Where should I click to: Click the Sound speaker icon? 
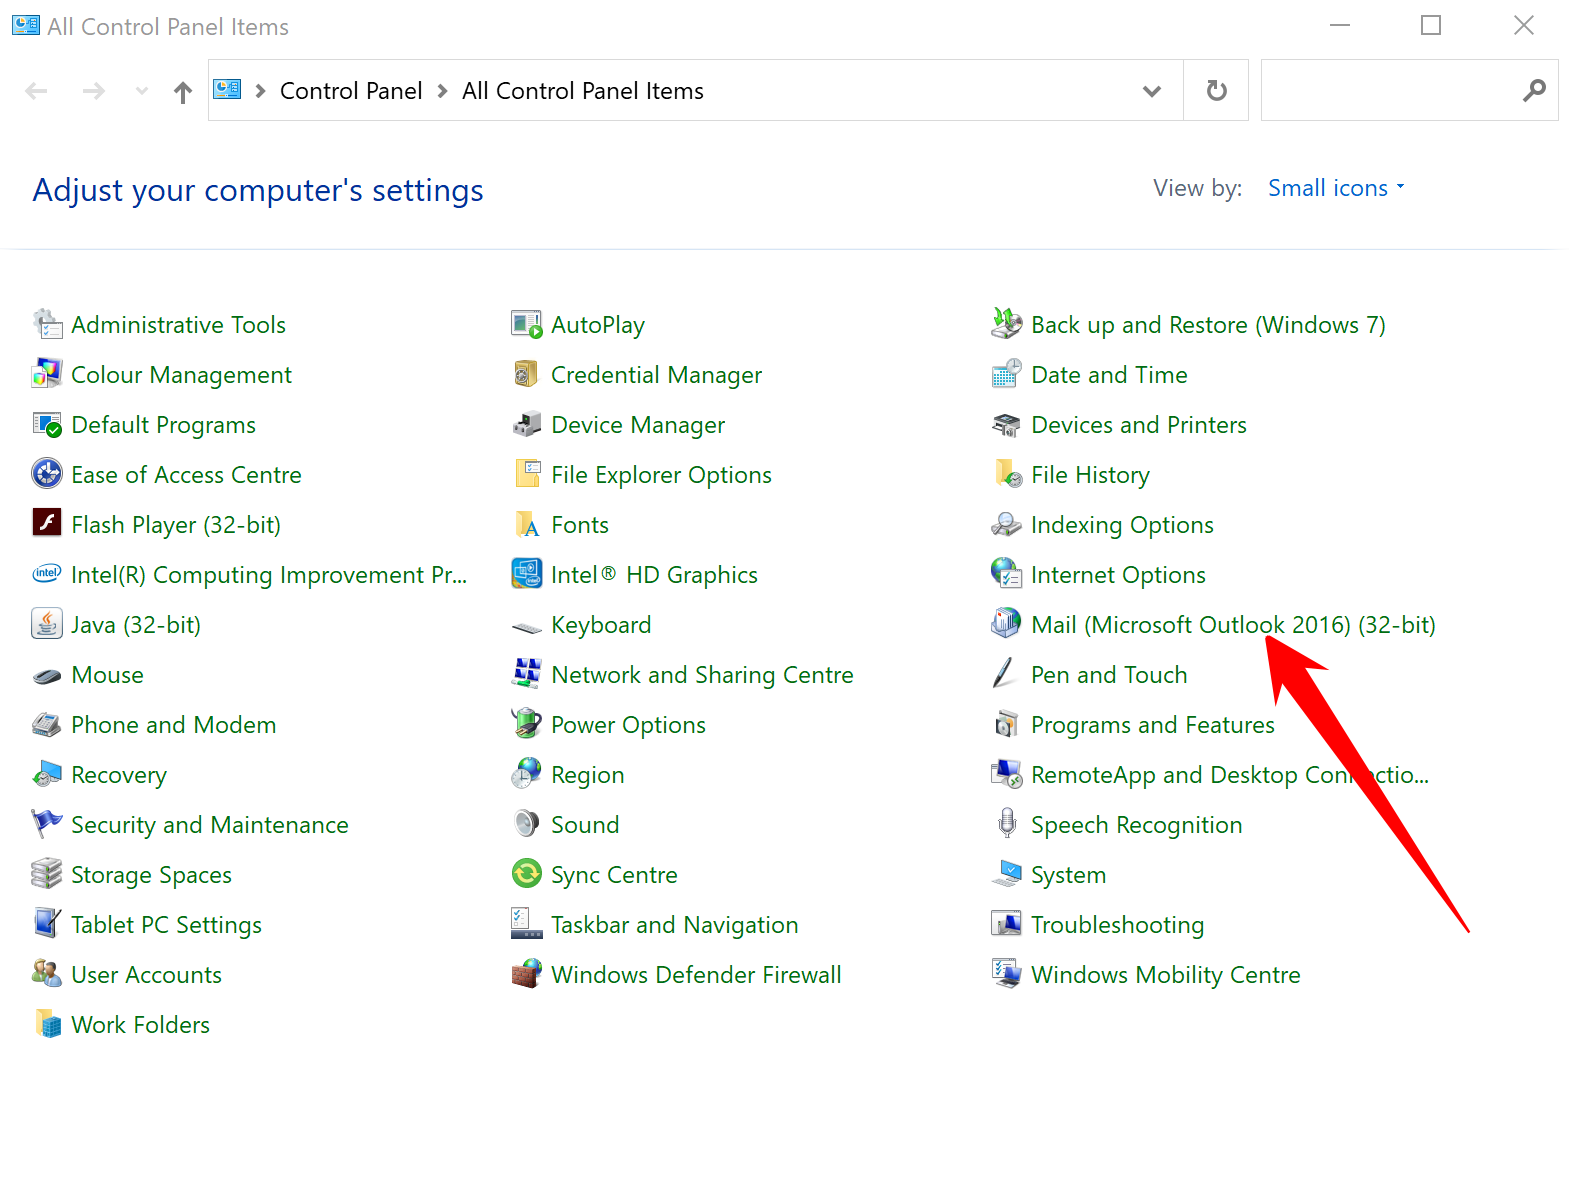pos(527,824)
